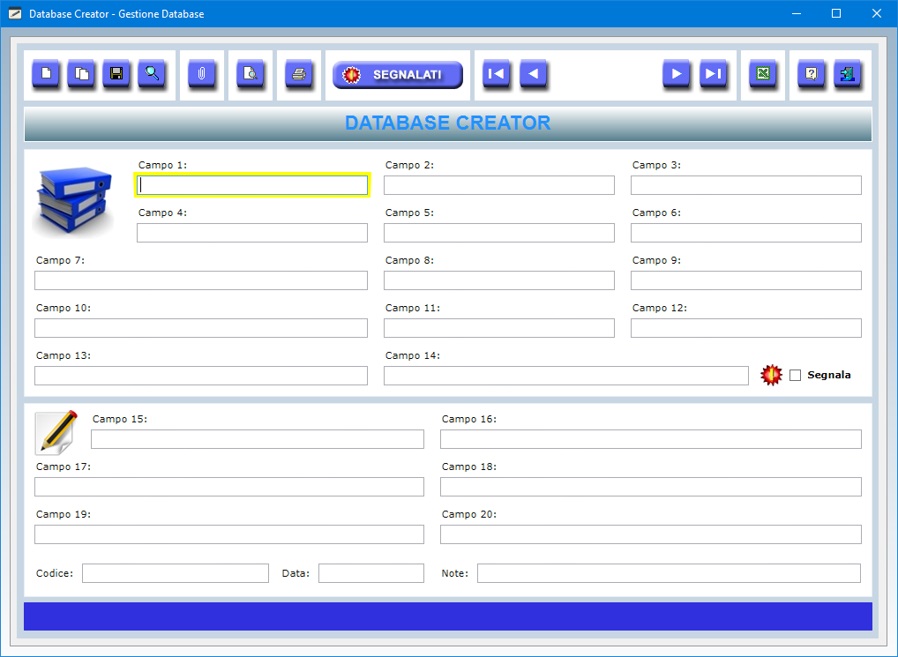The image size is (898, 657).
Task: Show flagged records via SEGNALATI button
Action: (x=397, y=74)
